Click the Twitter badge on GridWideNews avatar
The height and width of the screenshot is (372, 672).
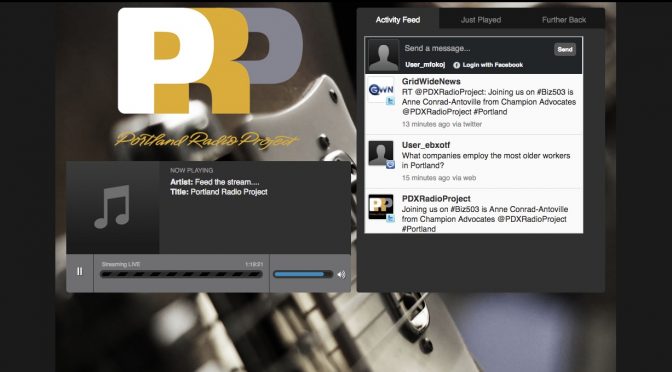pyautogui.click(x=390, y=101)
